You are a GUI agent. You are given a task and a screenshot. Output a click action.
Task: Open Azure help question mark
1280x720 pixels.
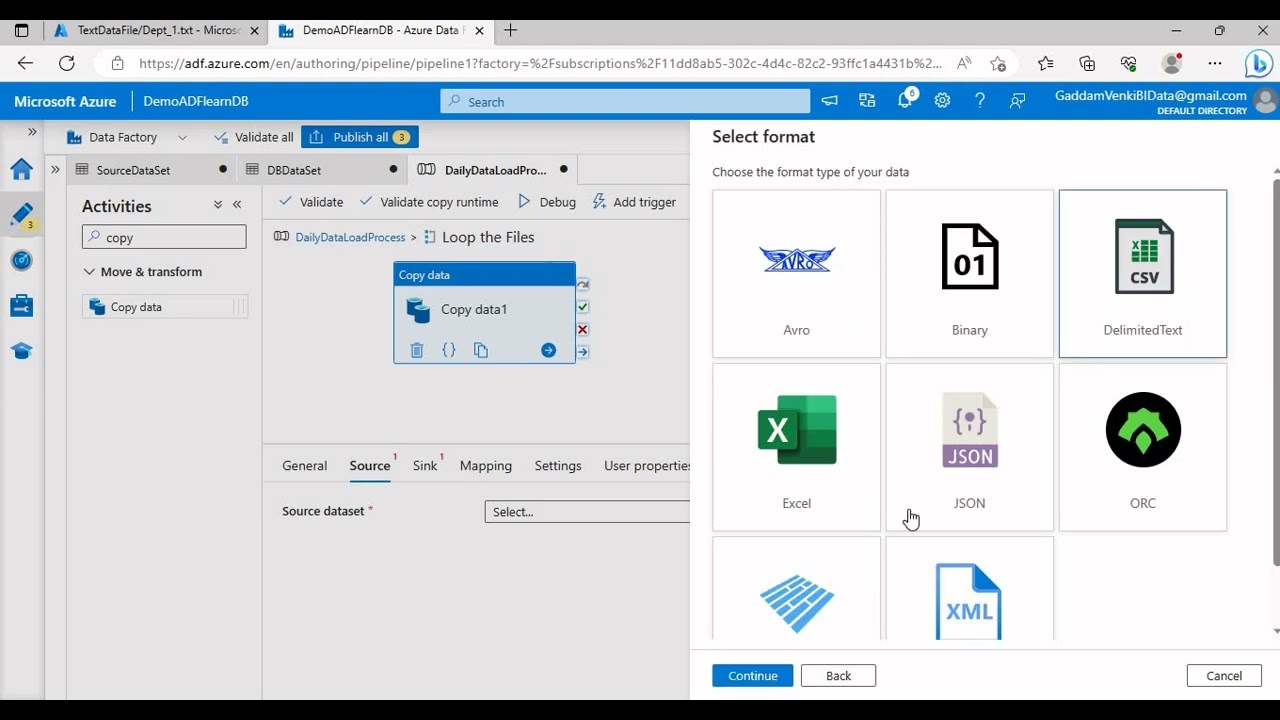pos(980,101)
